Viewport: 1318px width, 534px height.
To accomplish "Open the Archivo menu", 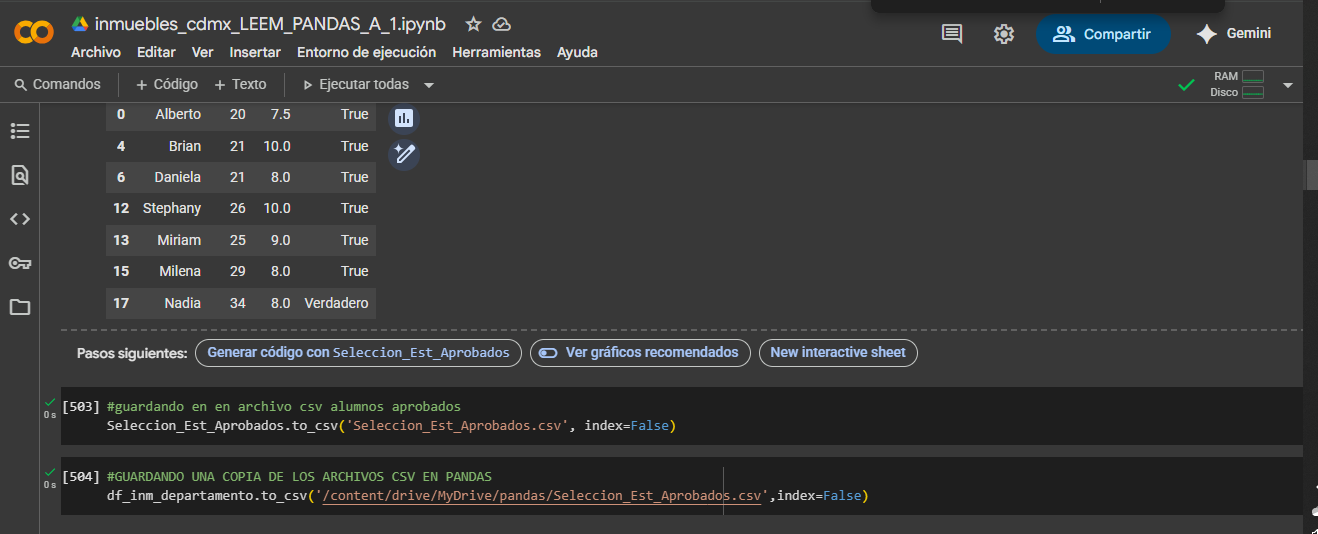I will [x=96, y=52].
